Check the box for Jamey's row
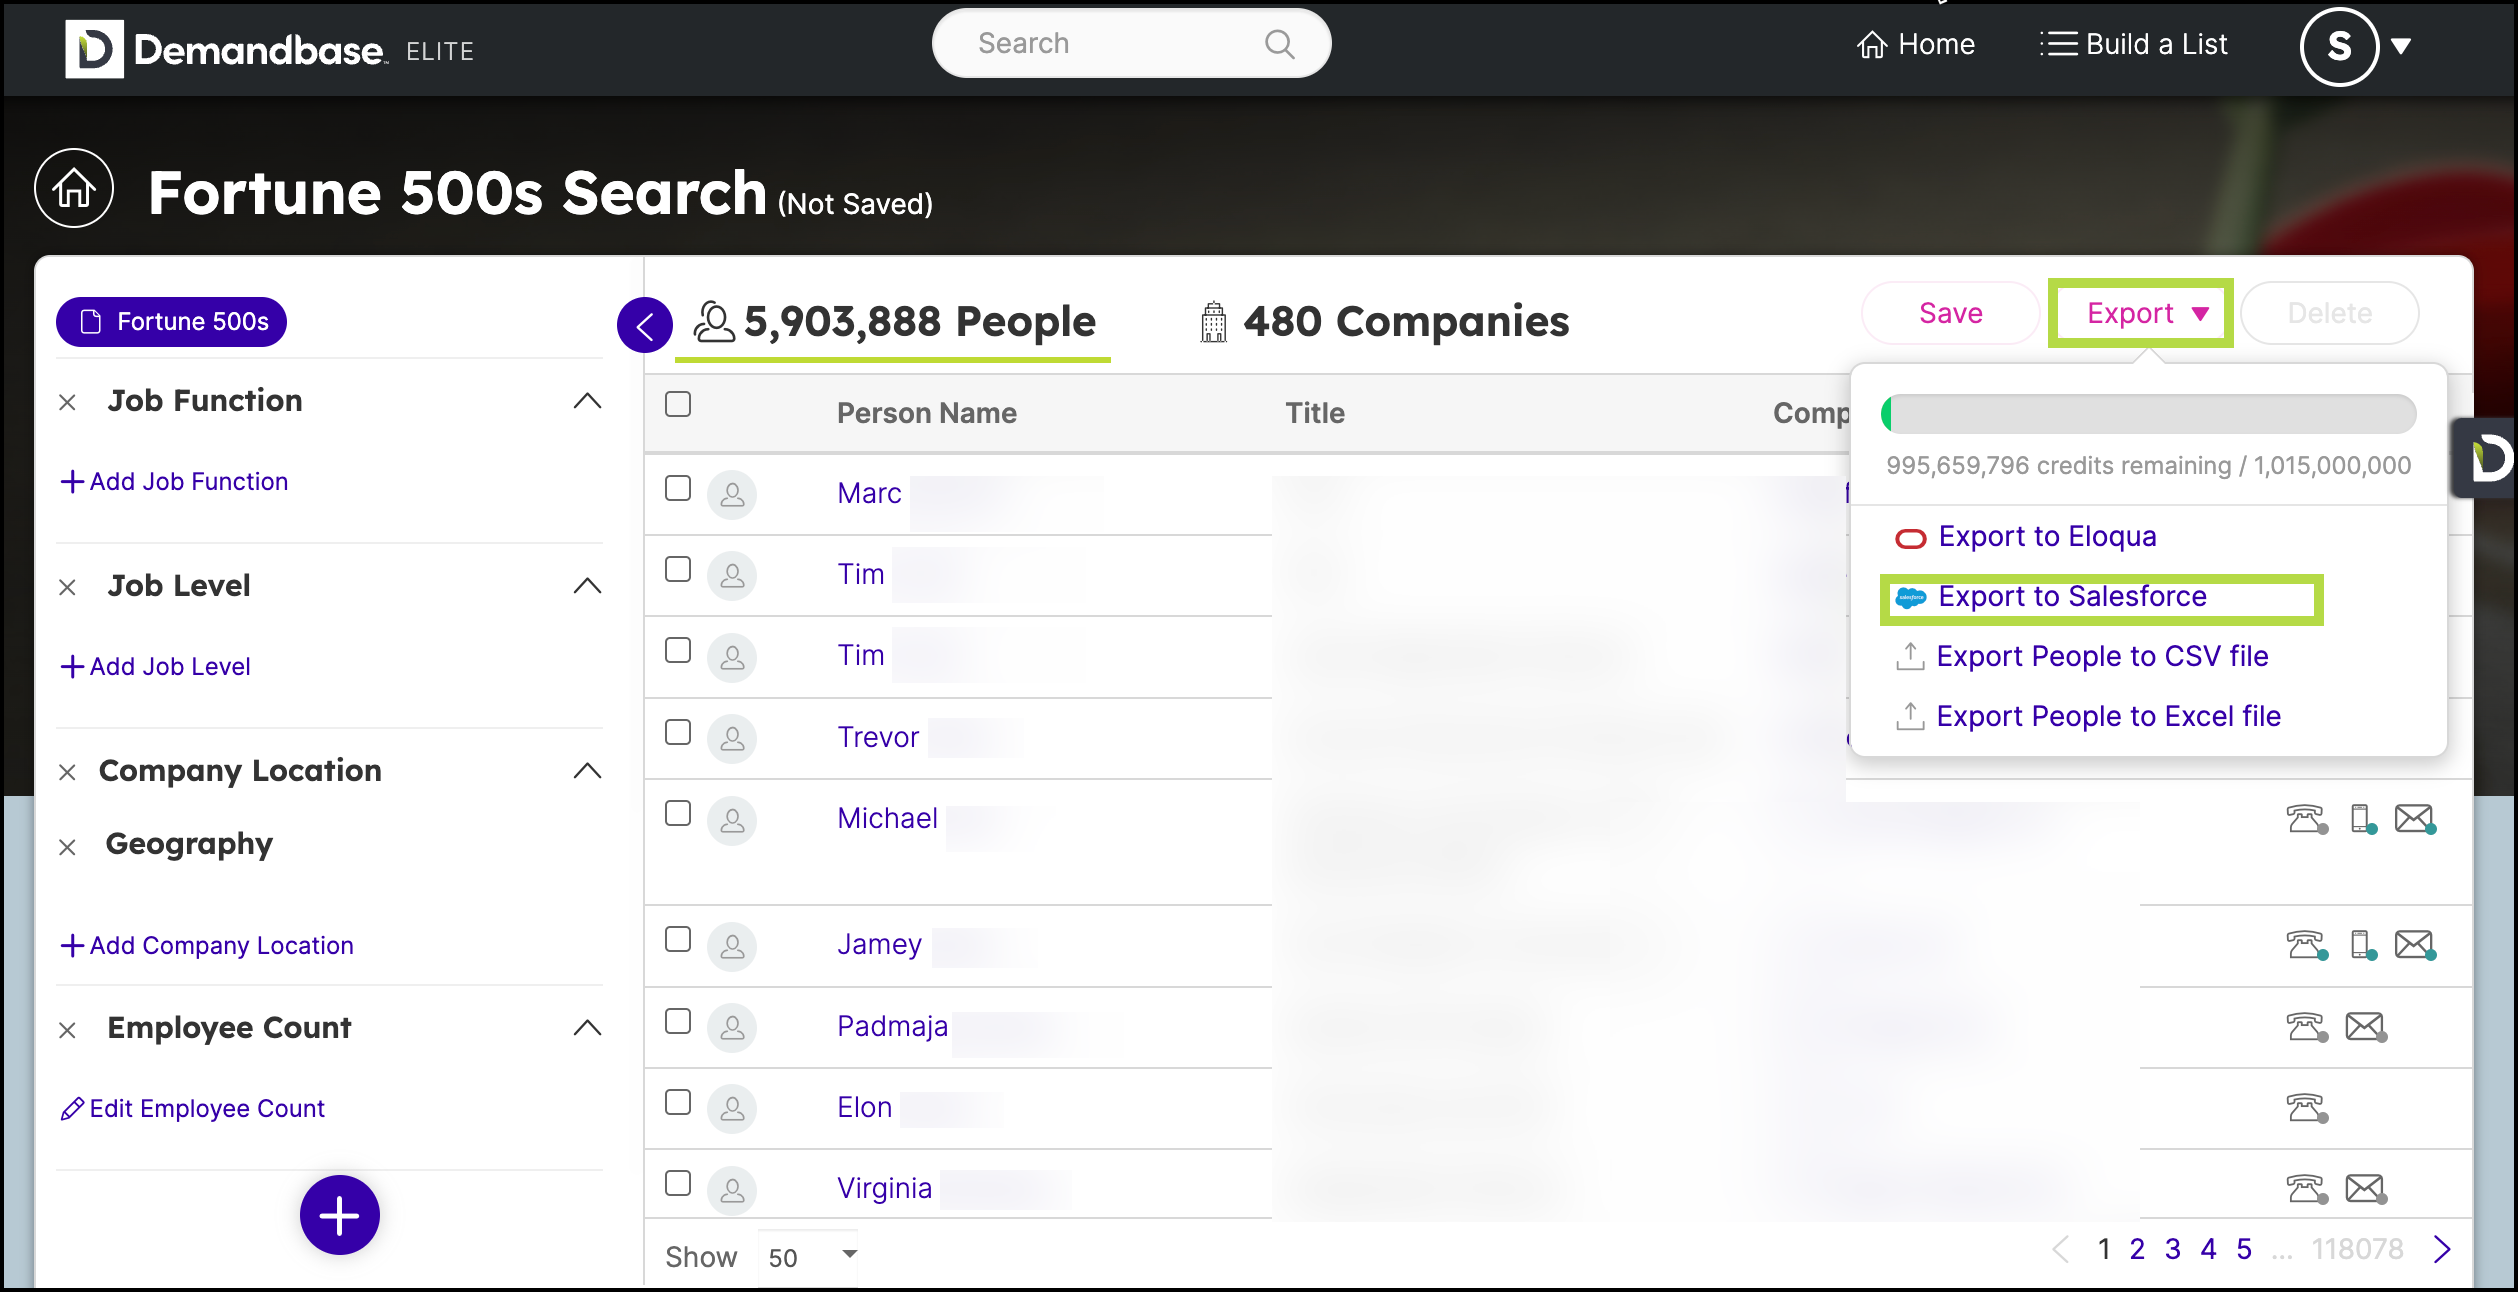The image size is (2518, 1292). click(x=678, y=939)
